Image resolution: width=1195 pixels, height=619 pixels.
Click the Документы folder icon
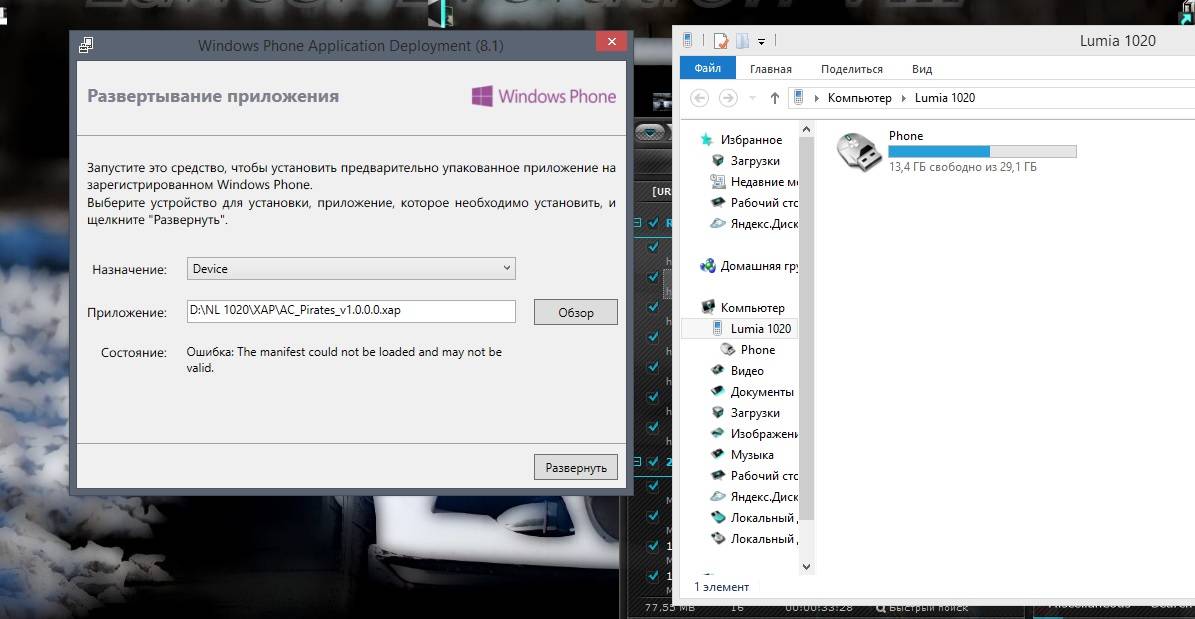coord(718,392)
